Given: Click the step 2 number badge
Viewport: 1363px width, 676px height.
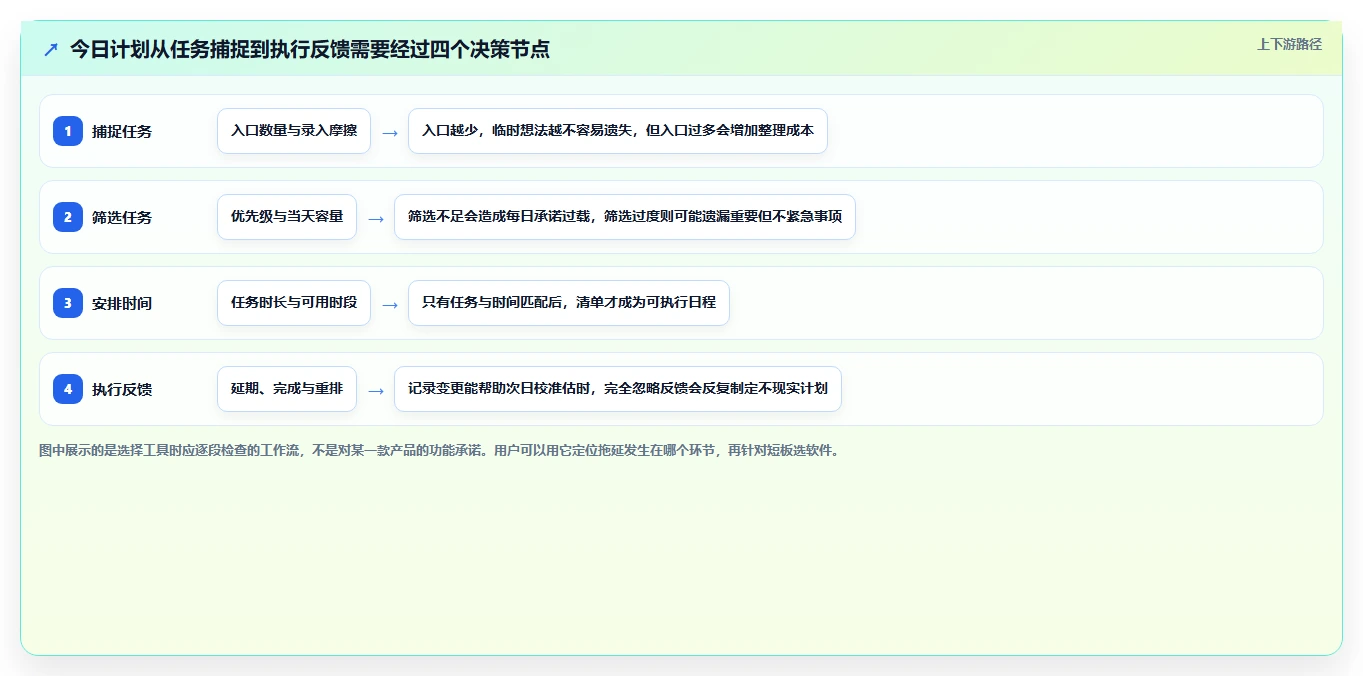Looking at the screenshot, I should pos(68,217).
